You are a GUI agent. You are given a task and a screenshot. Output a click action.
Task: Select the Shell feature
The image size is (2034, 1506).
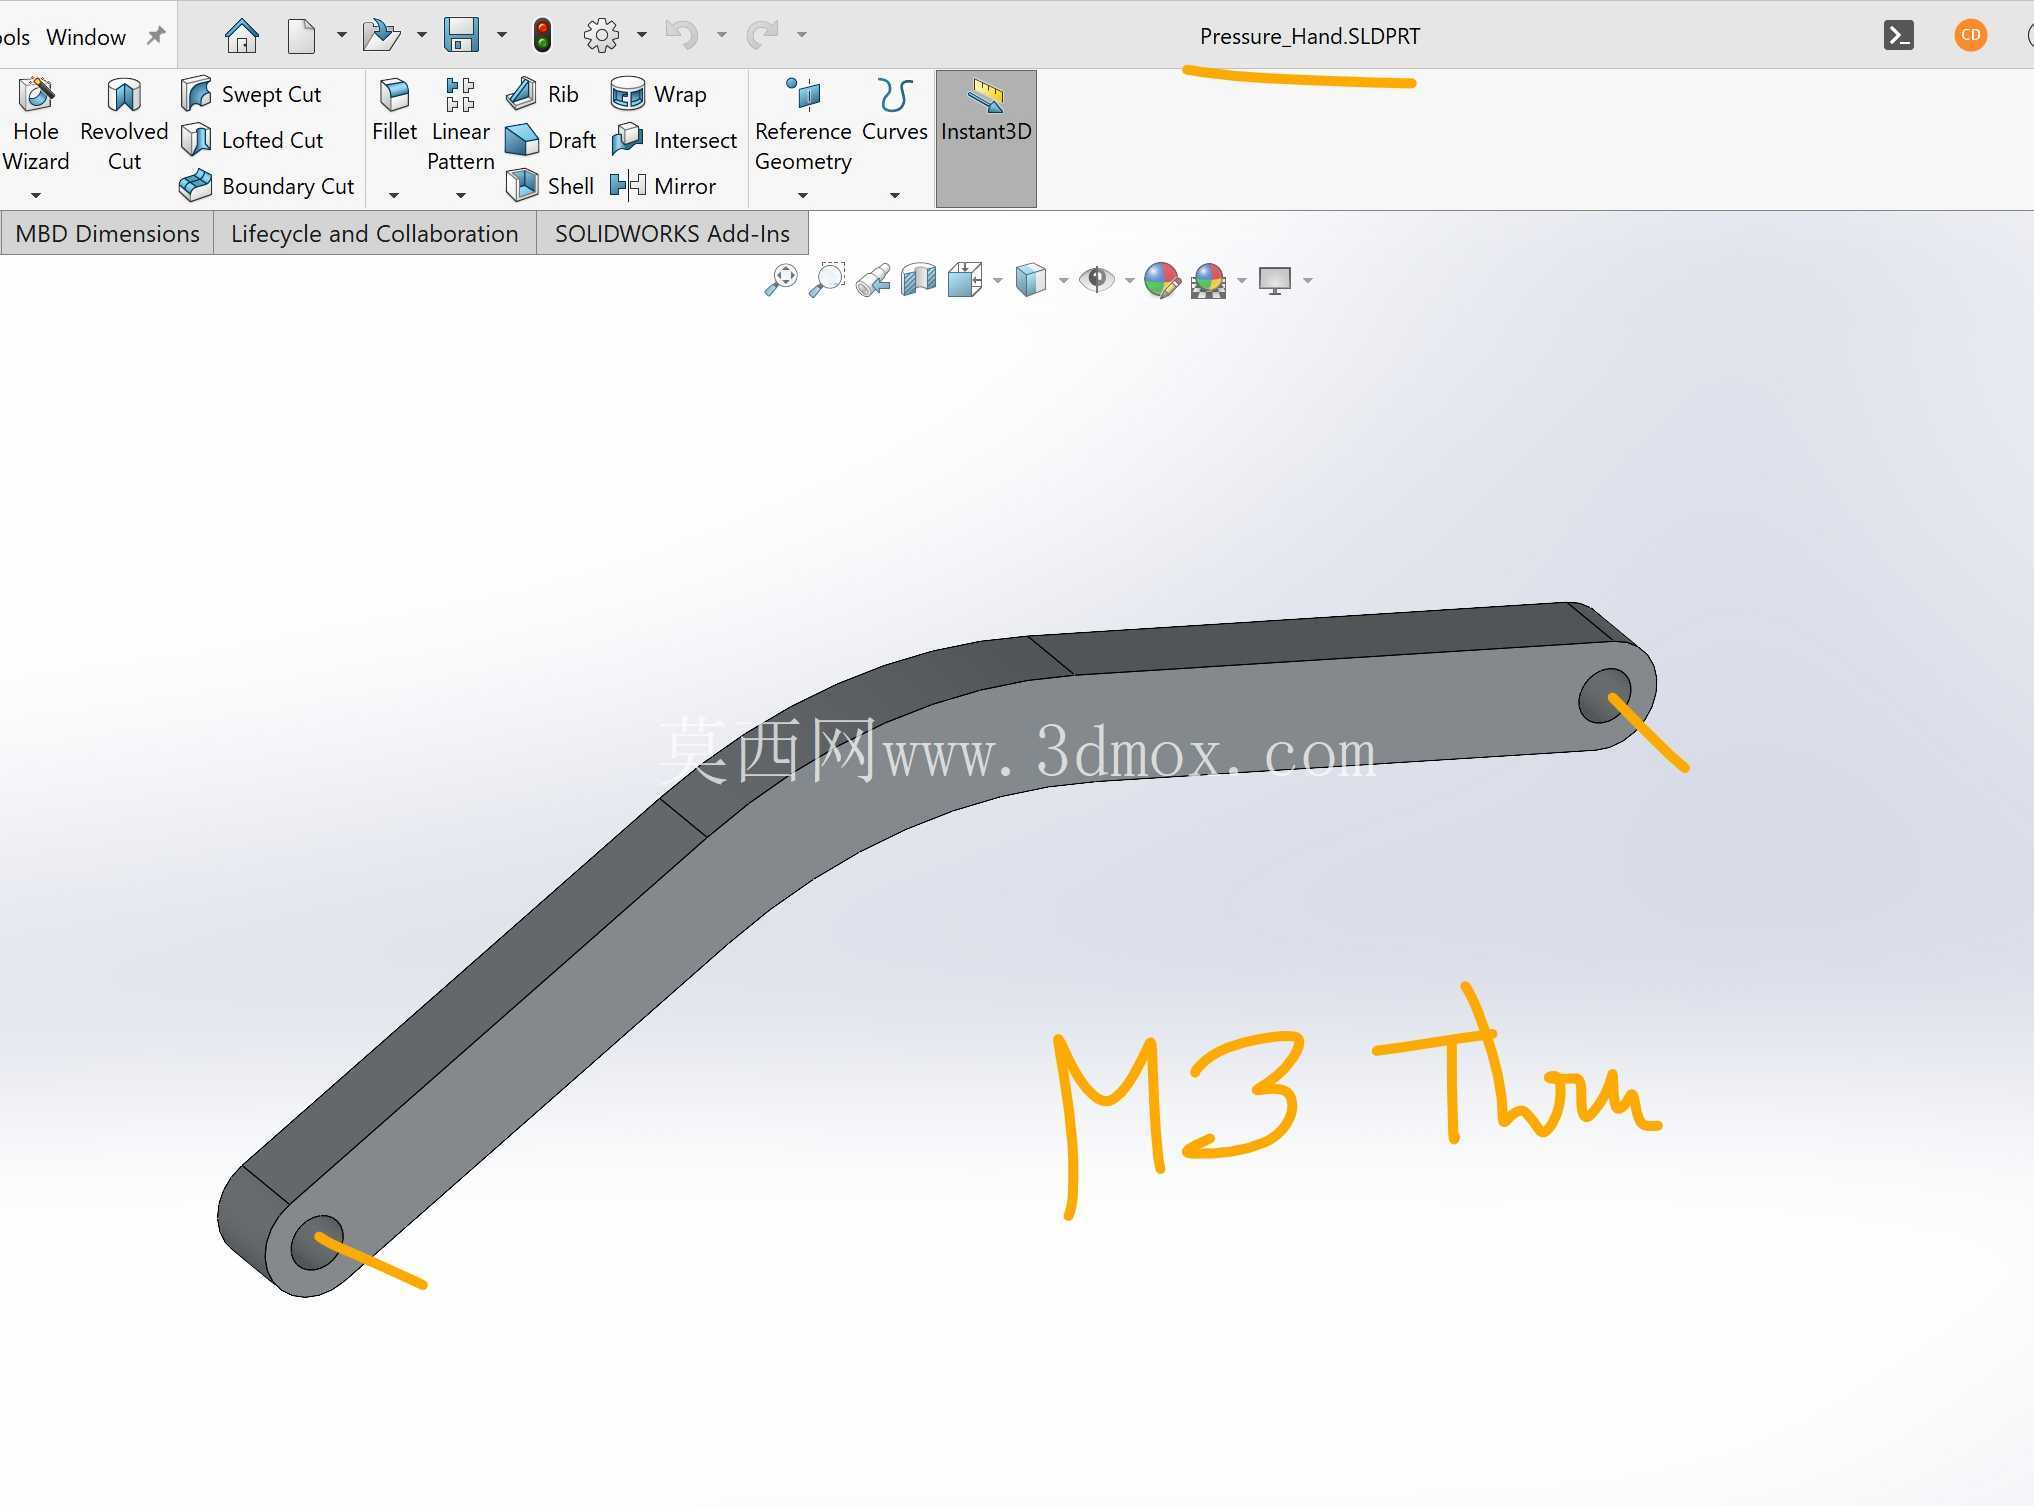click(x=550, y=186)
